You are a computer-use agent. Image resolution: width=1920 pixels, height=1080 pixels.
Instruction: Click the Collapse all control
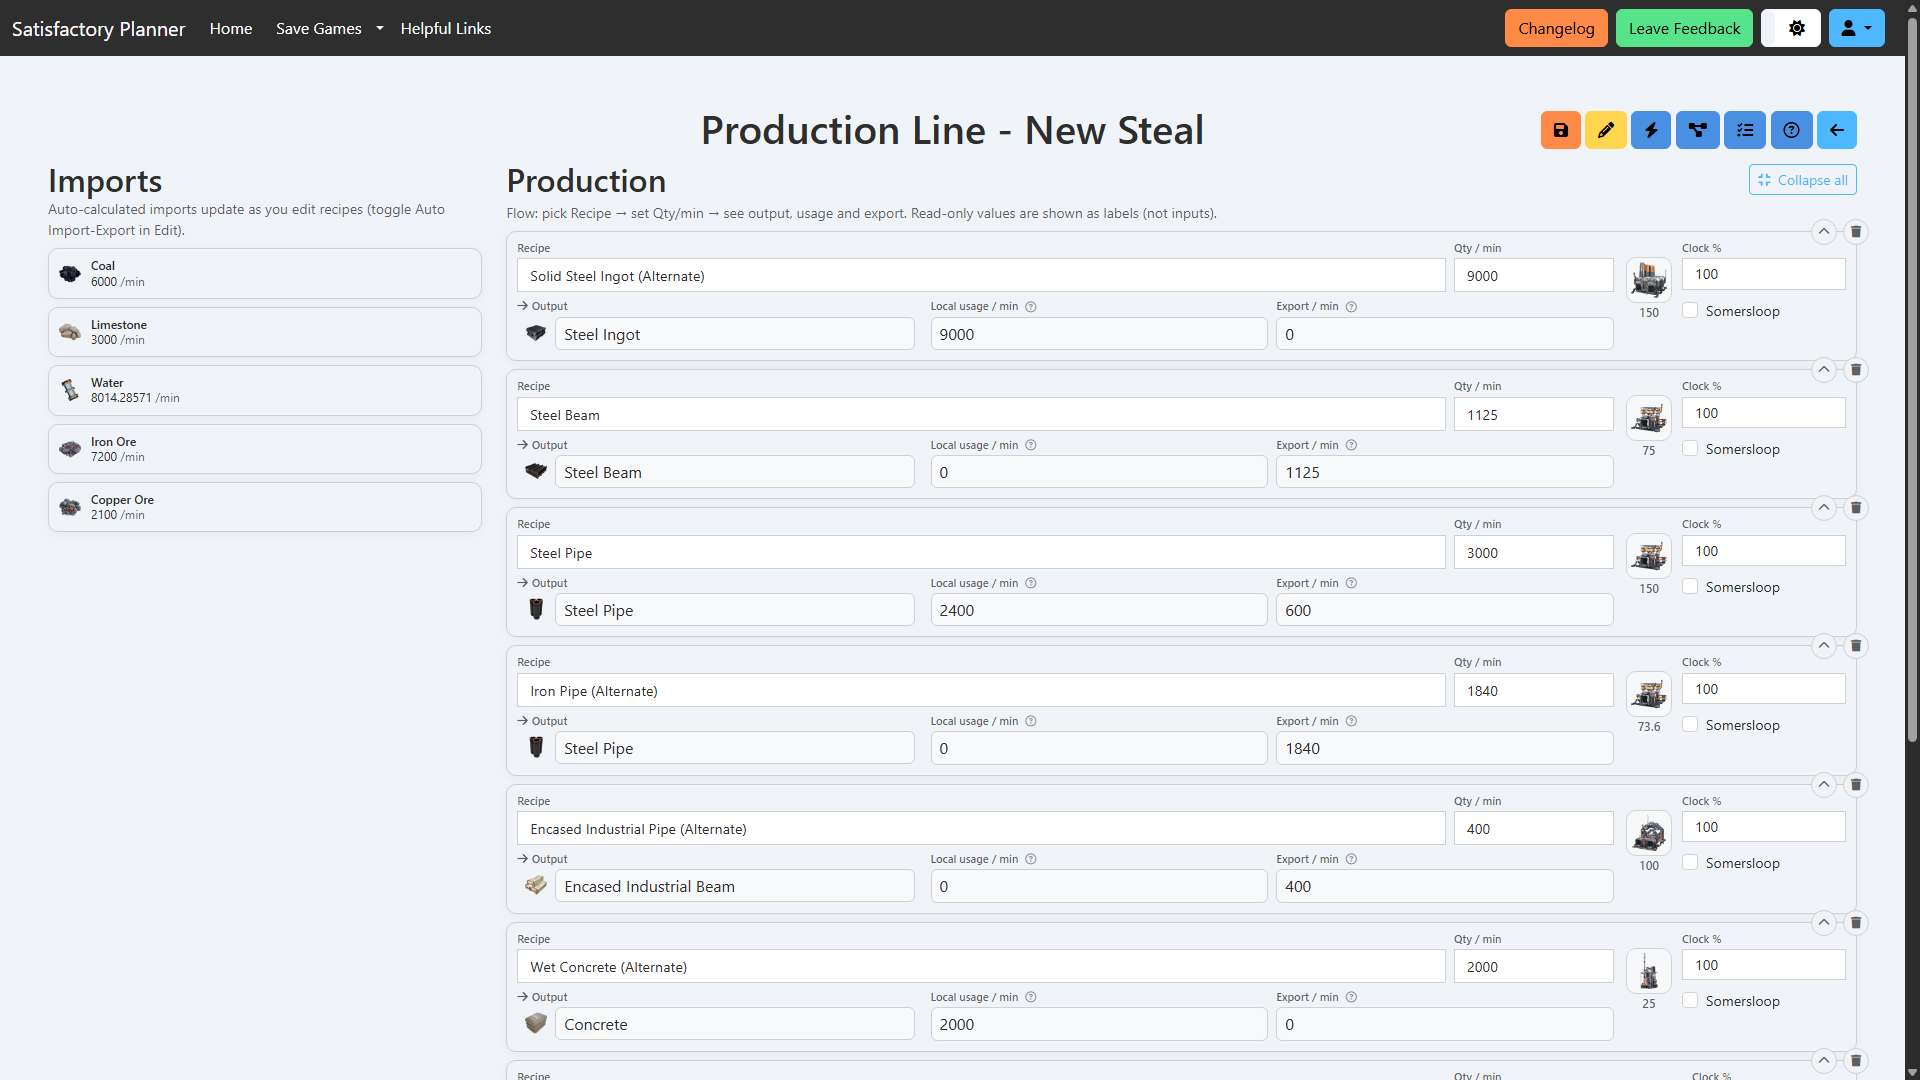1803,180
